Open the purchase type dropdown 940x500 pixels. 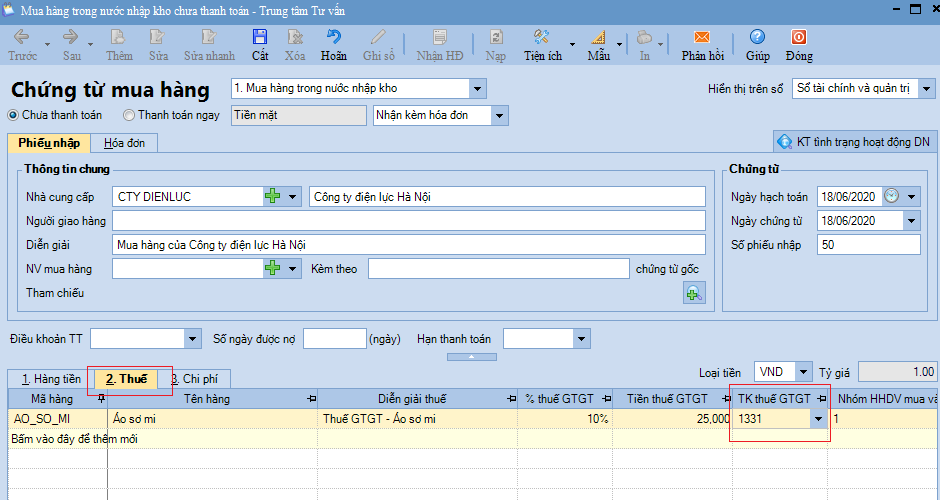coord(477,89)
